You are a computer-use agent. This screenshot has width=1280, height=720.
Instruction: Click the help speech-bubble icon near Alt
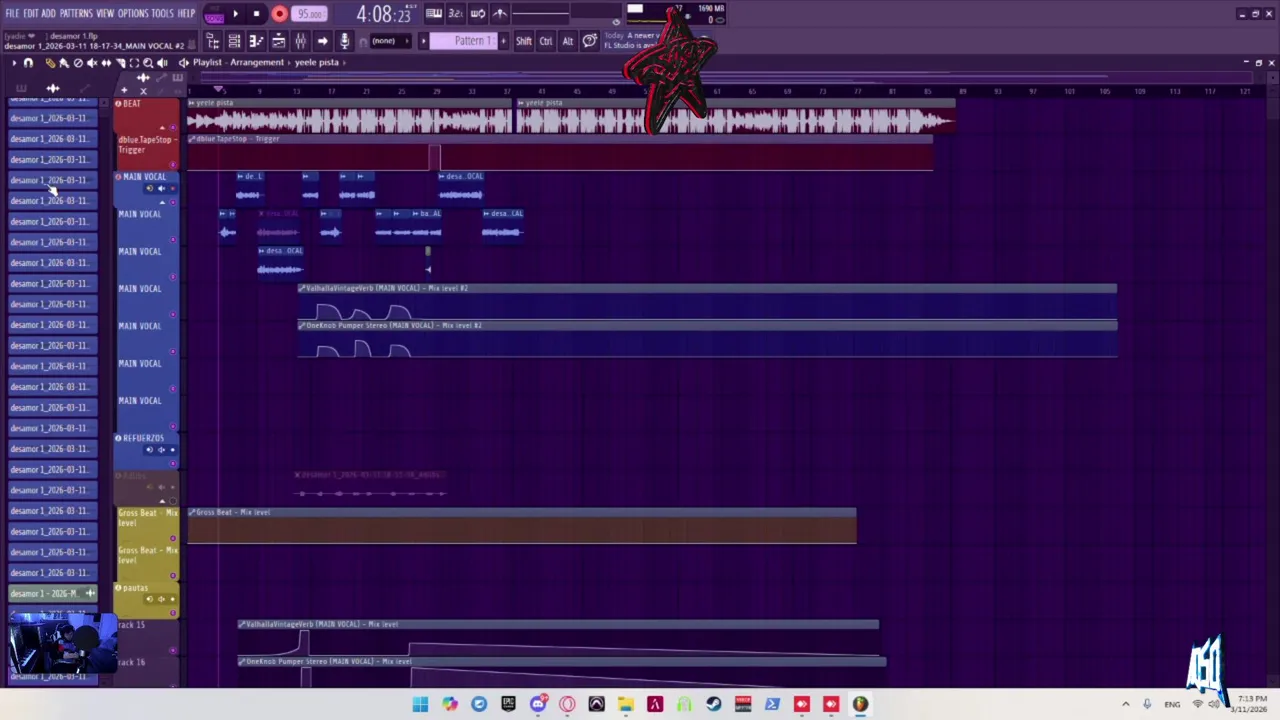590,41
